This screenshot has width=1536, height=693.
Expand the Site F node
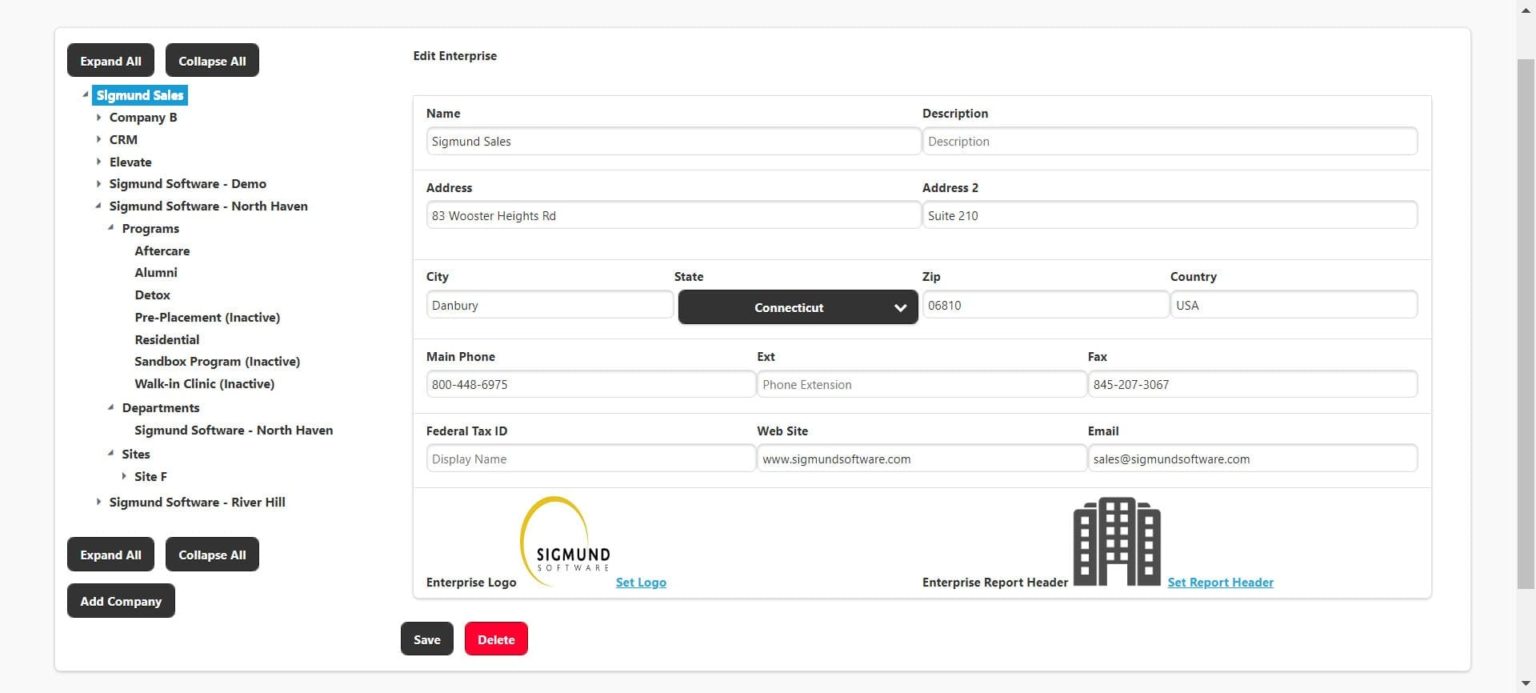[124, 476]
